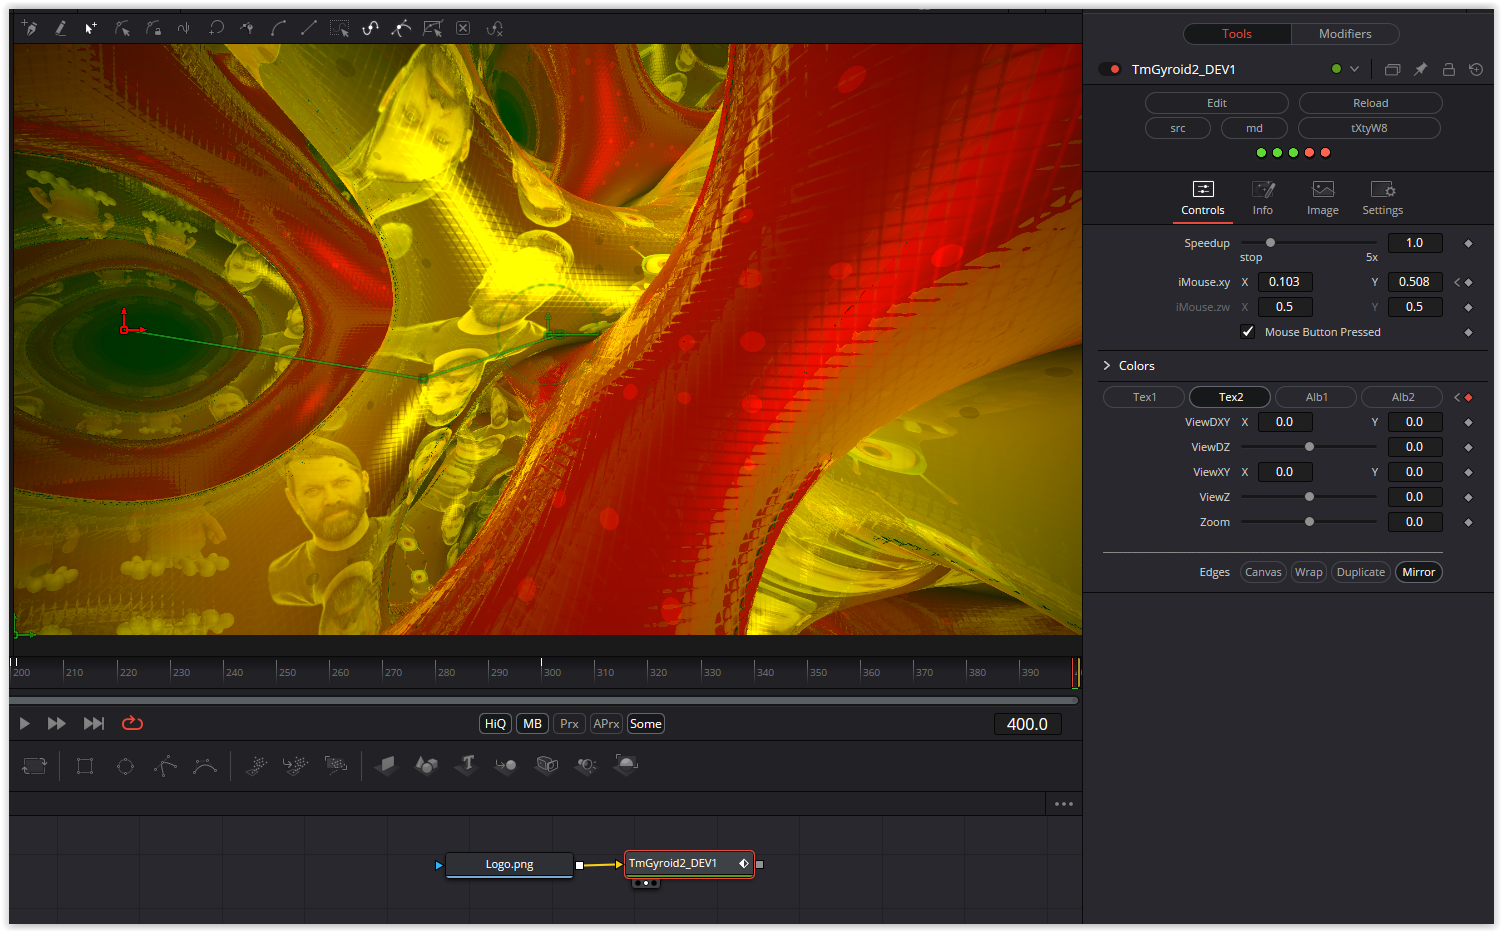The width and height of the screenshot is (1502, 932).
Task: Toggle the TmGyroid2_DEV1 enable switch
Action: pyautogui.click(x=1110, y=69)
